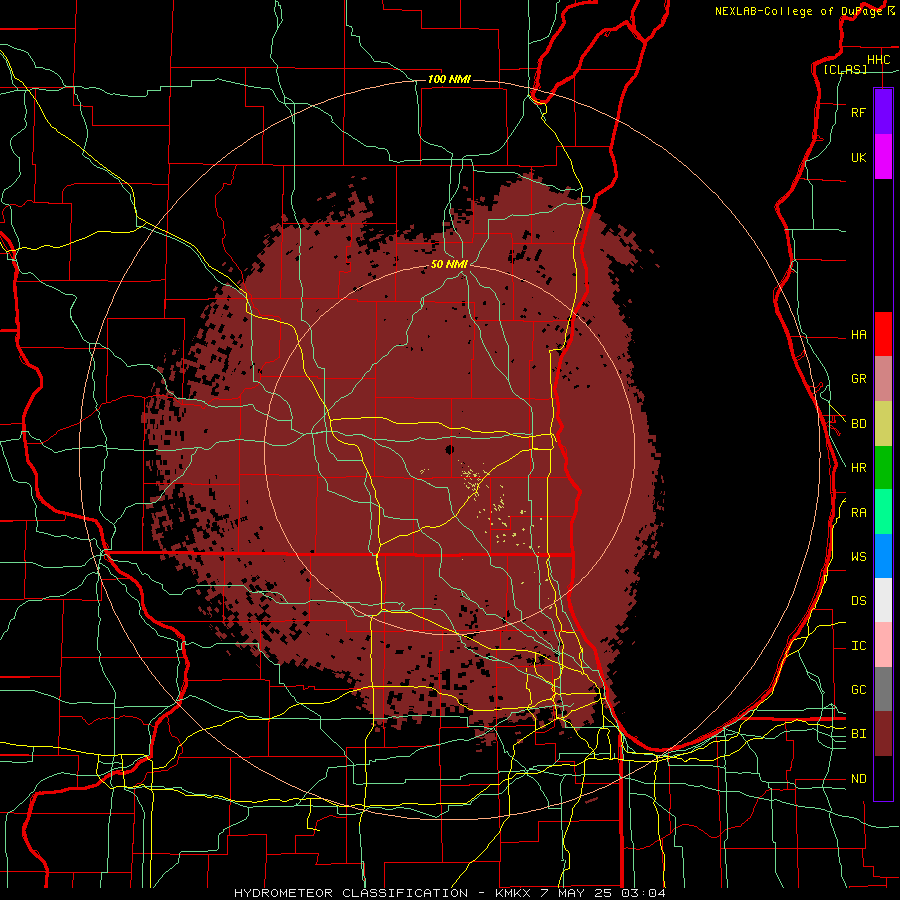Click the ND black legend swatch

click(883, 778)
